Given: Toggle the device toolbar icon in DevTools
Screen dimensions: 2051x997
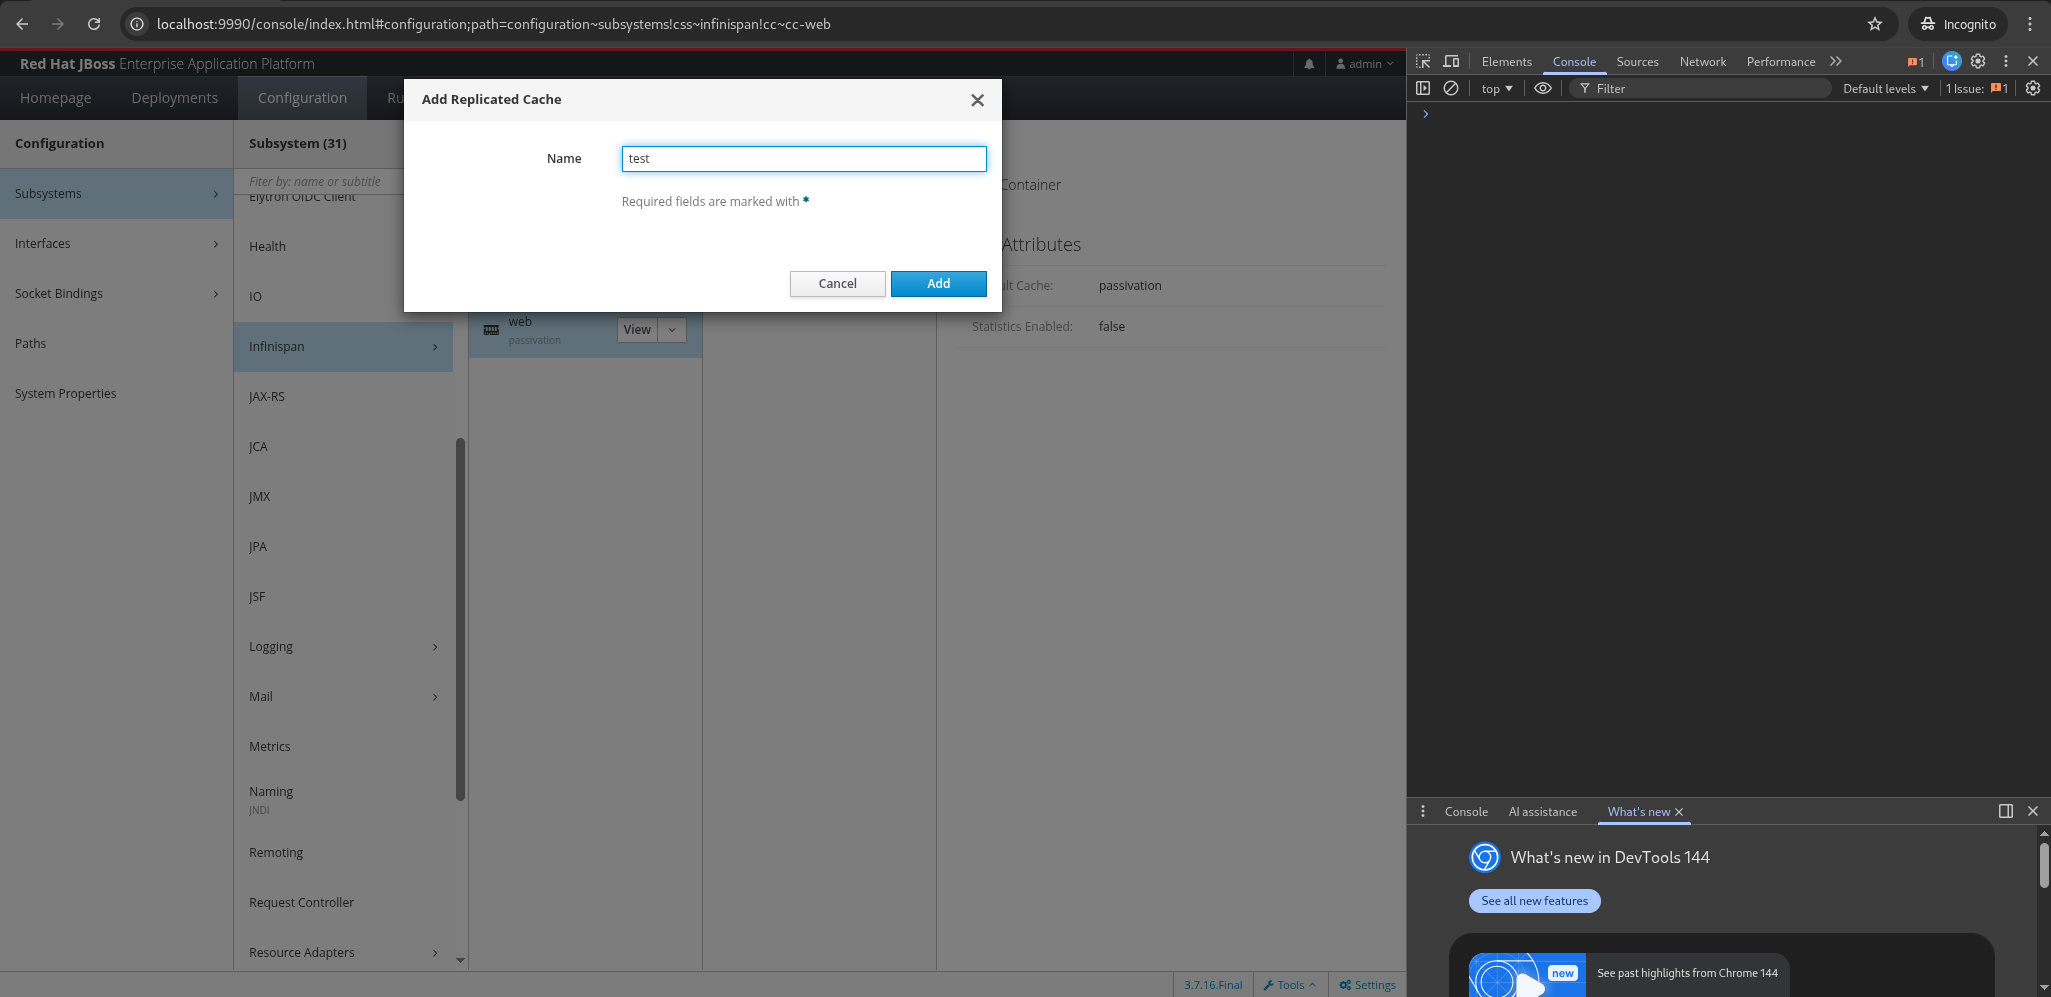Looking at the screenshot, I should (1451, 61).
